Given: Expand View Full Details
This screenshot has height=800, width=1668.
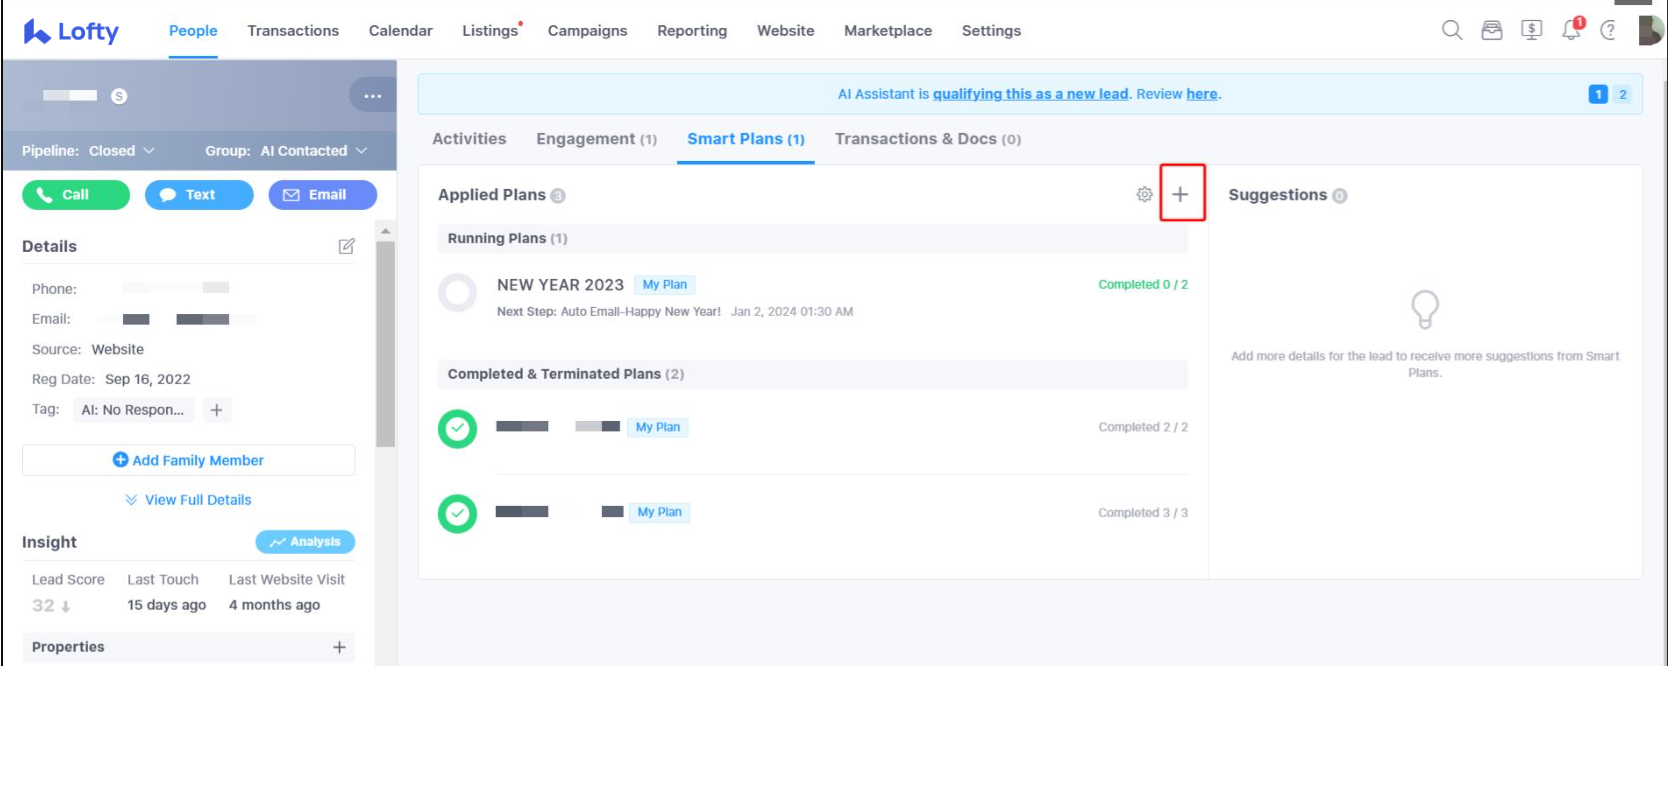Looking at the screenshot, I should coord(188,500).
